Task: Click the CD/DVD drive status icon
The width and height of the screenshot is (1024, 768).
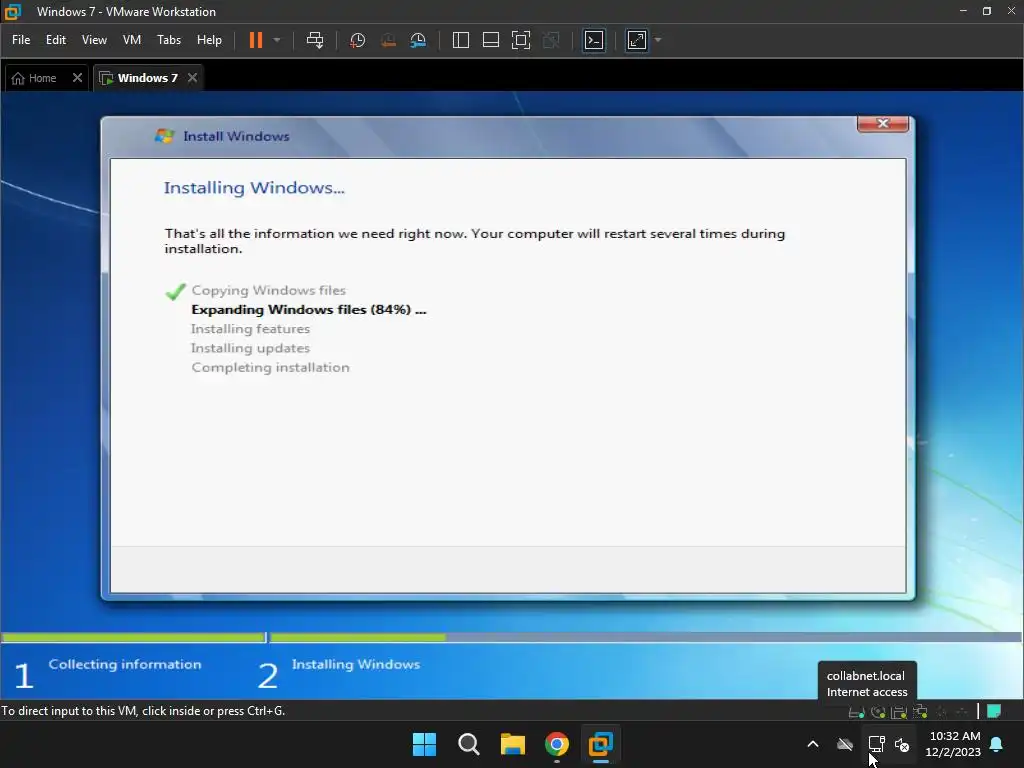Action: click(878, 712)
